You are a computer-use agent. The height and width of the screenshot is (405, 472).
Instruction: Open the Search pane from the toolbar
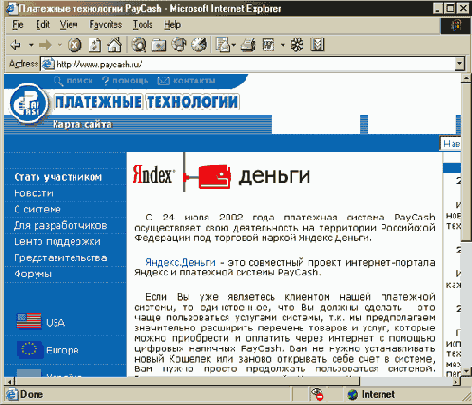point(139,44)
